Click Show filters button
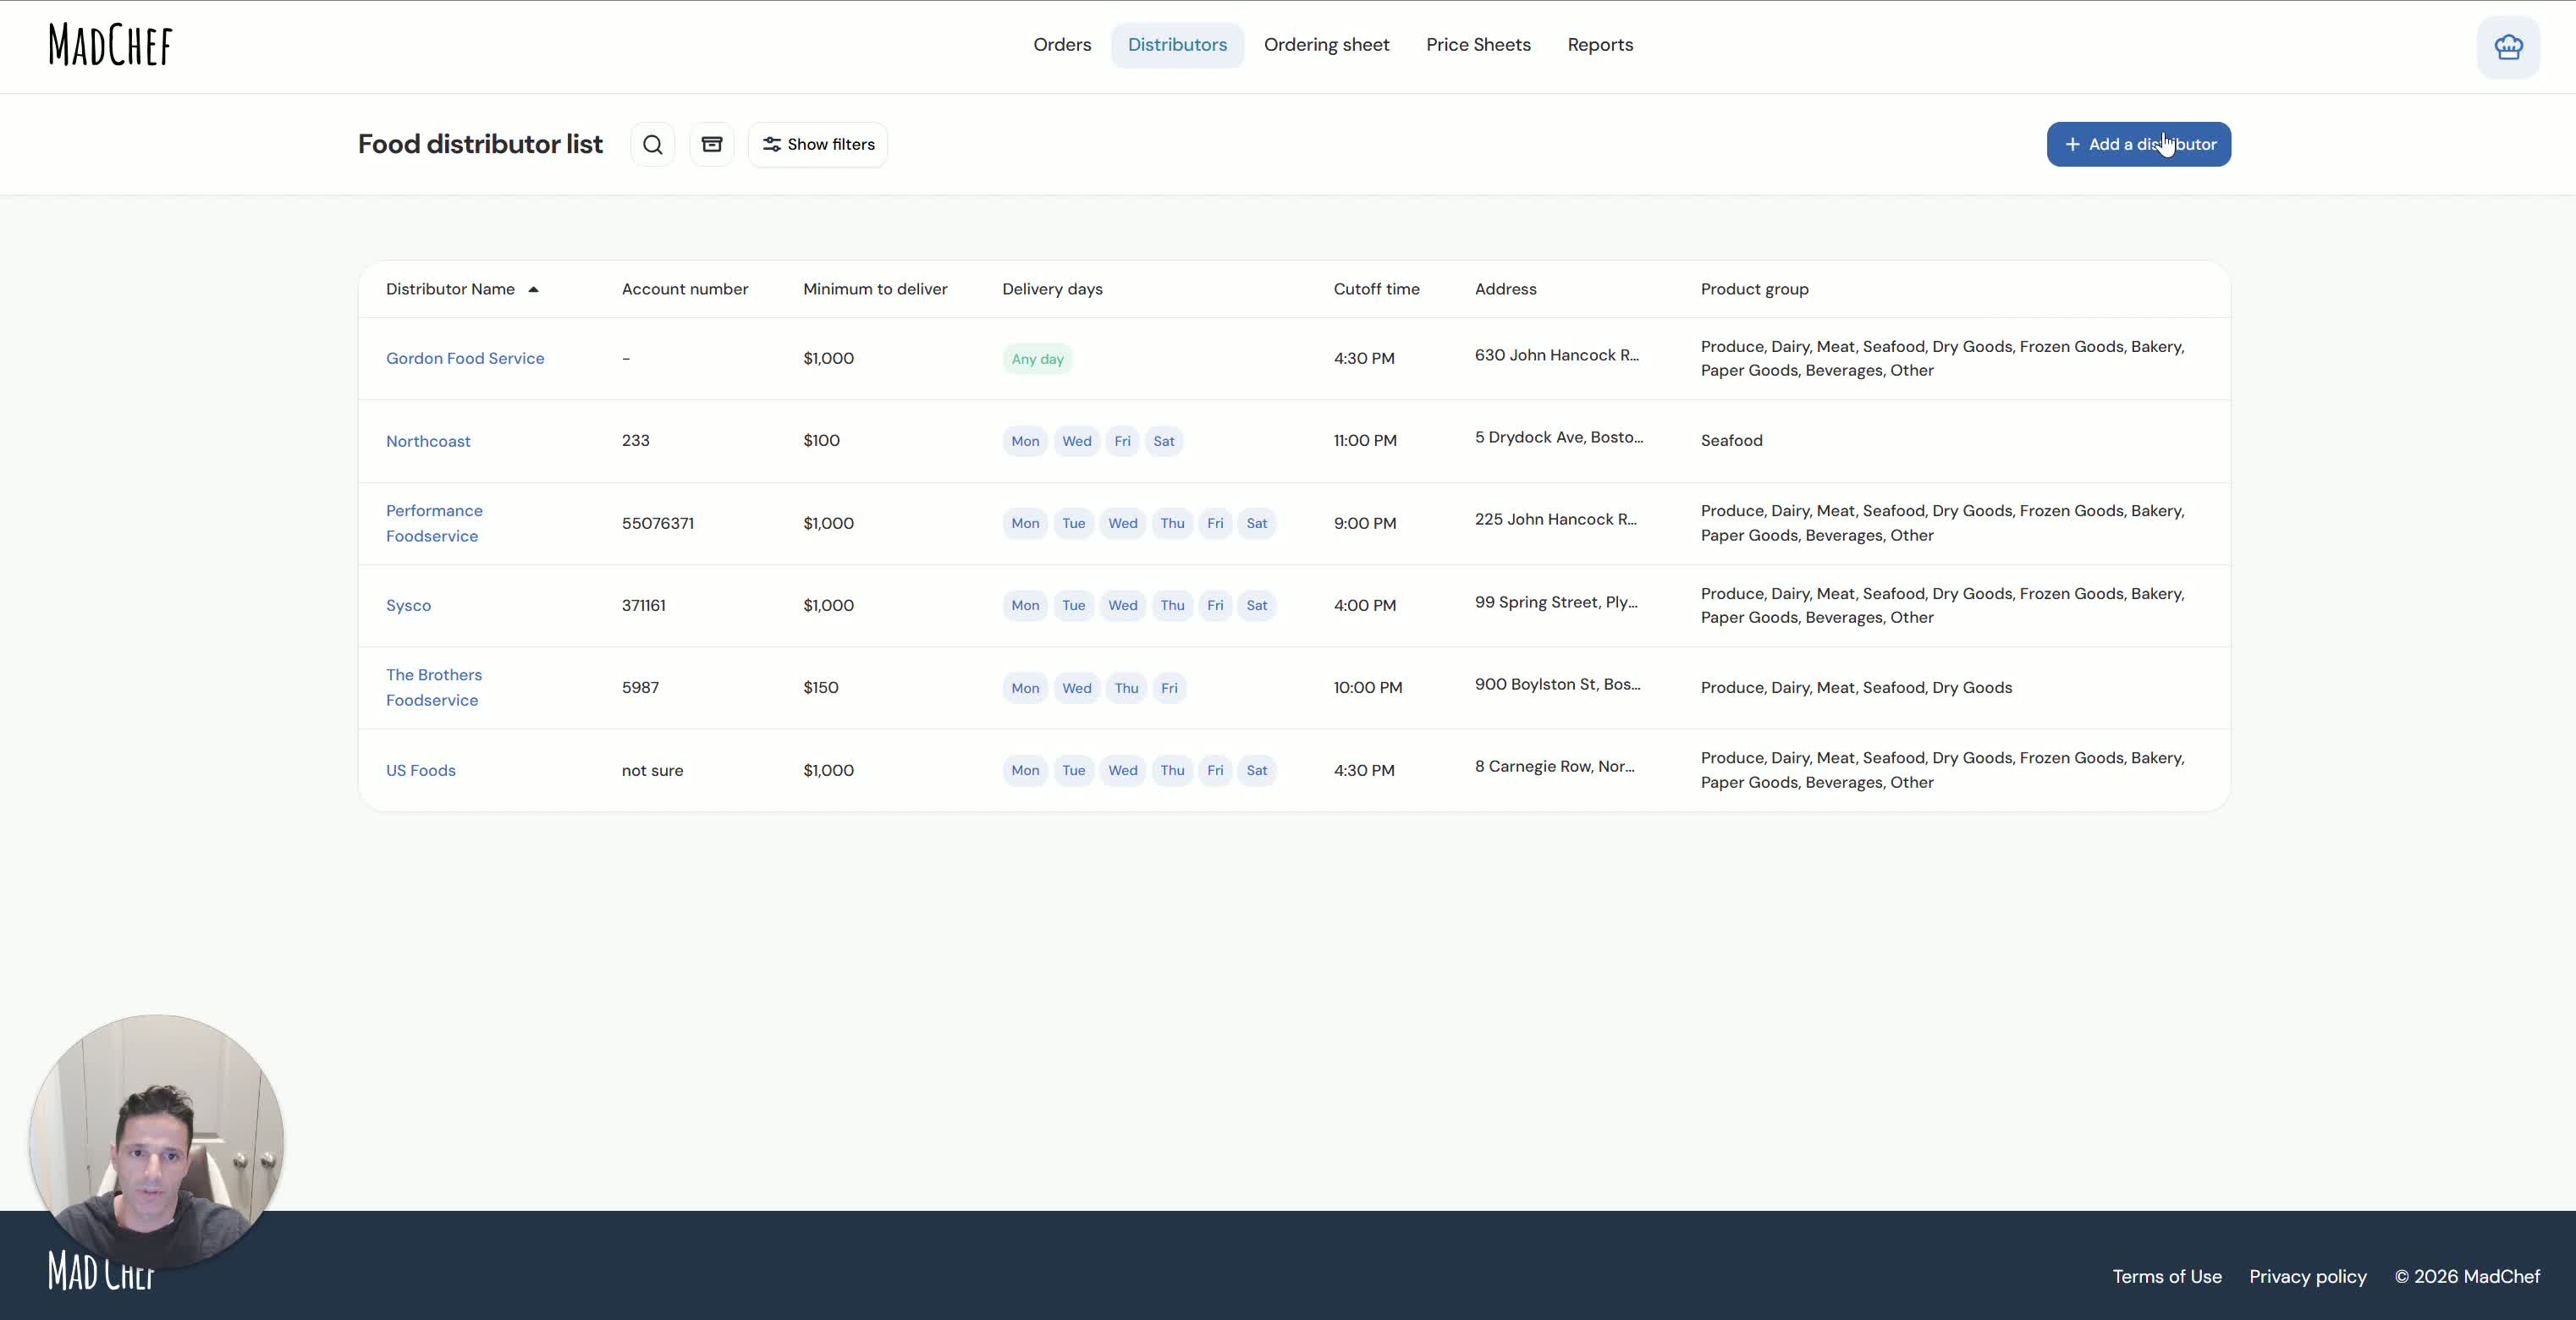Screen dimensions: 2576x1320 pyautogui.click(x=818, y=145)
